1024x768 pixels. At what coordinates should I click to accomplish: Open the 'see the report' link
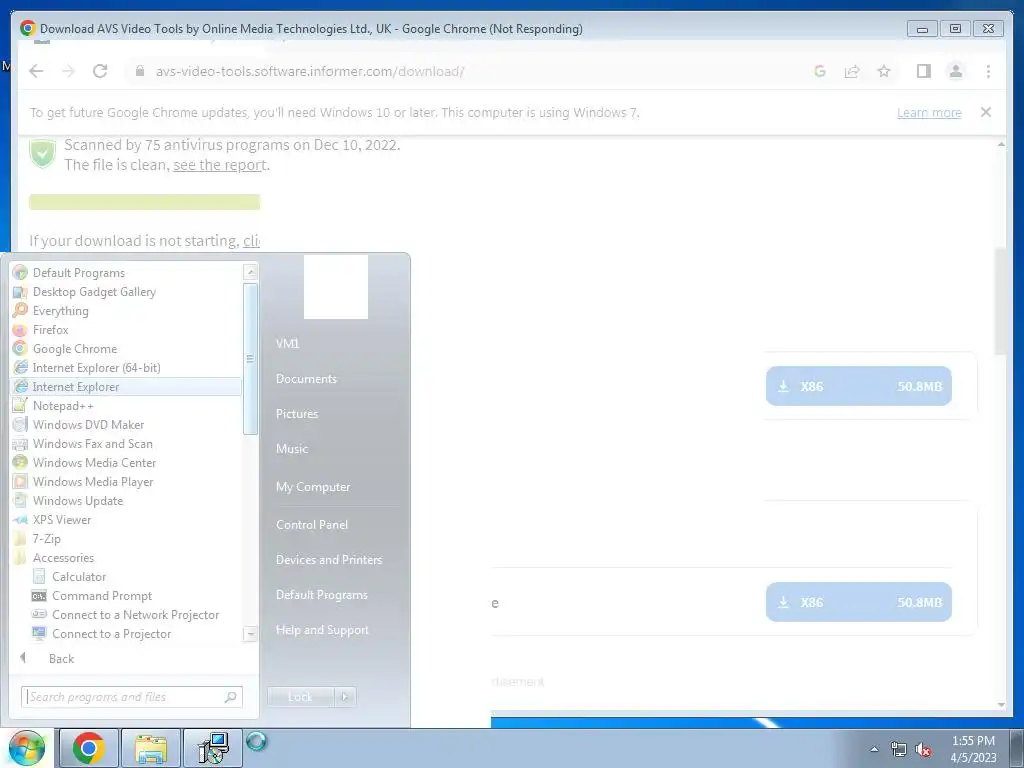[220, 165]
